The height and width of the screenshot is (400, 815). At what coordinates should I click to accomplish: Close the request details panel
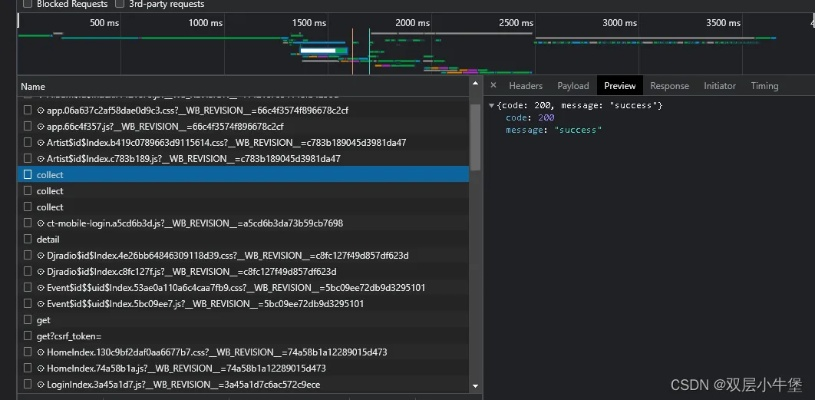493,86
